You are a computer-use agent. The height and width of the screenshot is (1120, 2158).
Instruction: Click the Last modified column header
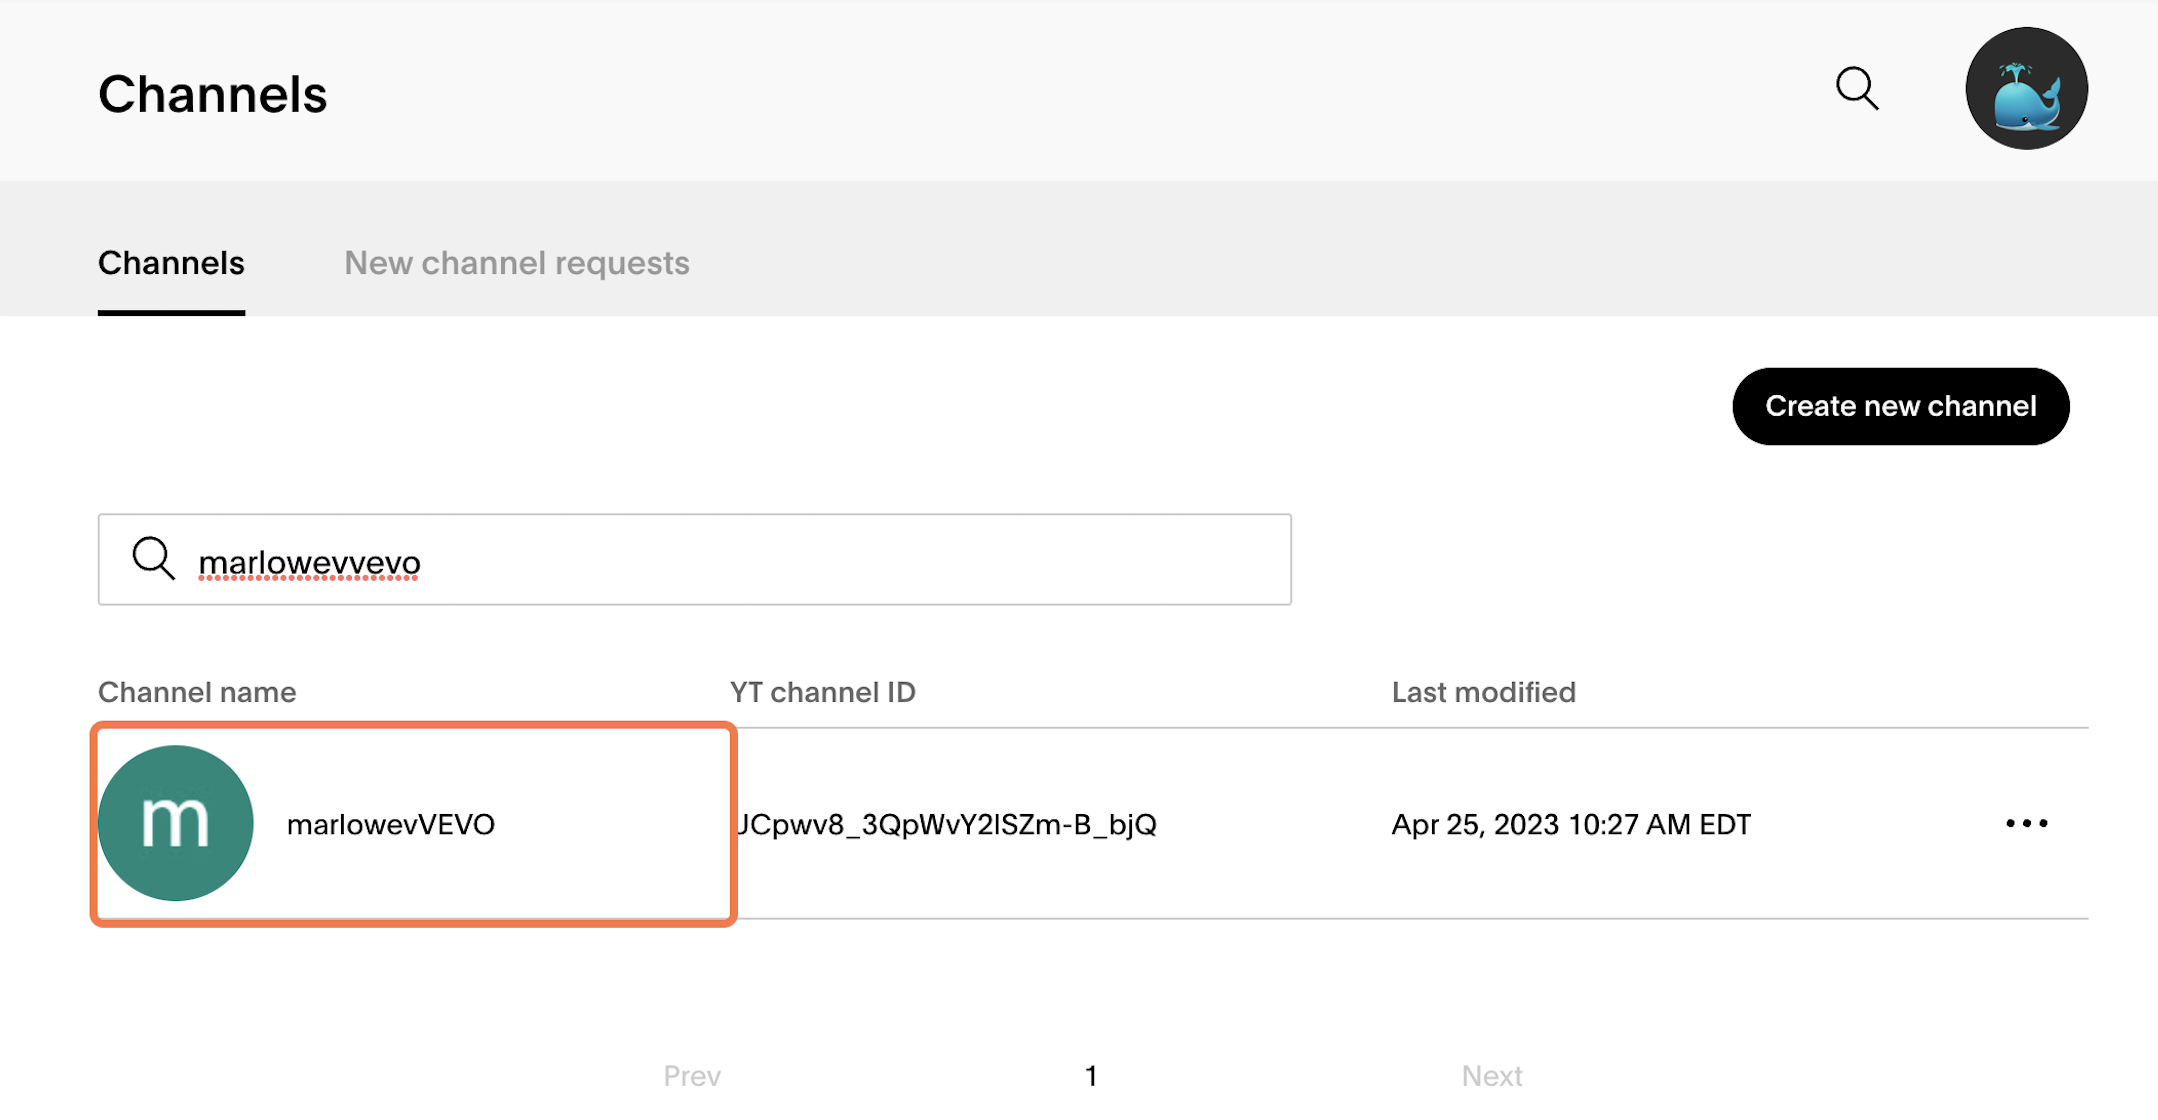tap(1483, 692)
